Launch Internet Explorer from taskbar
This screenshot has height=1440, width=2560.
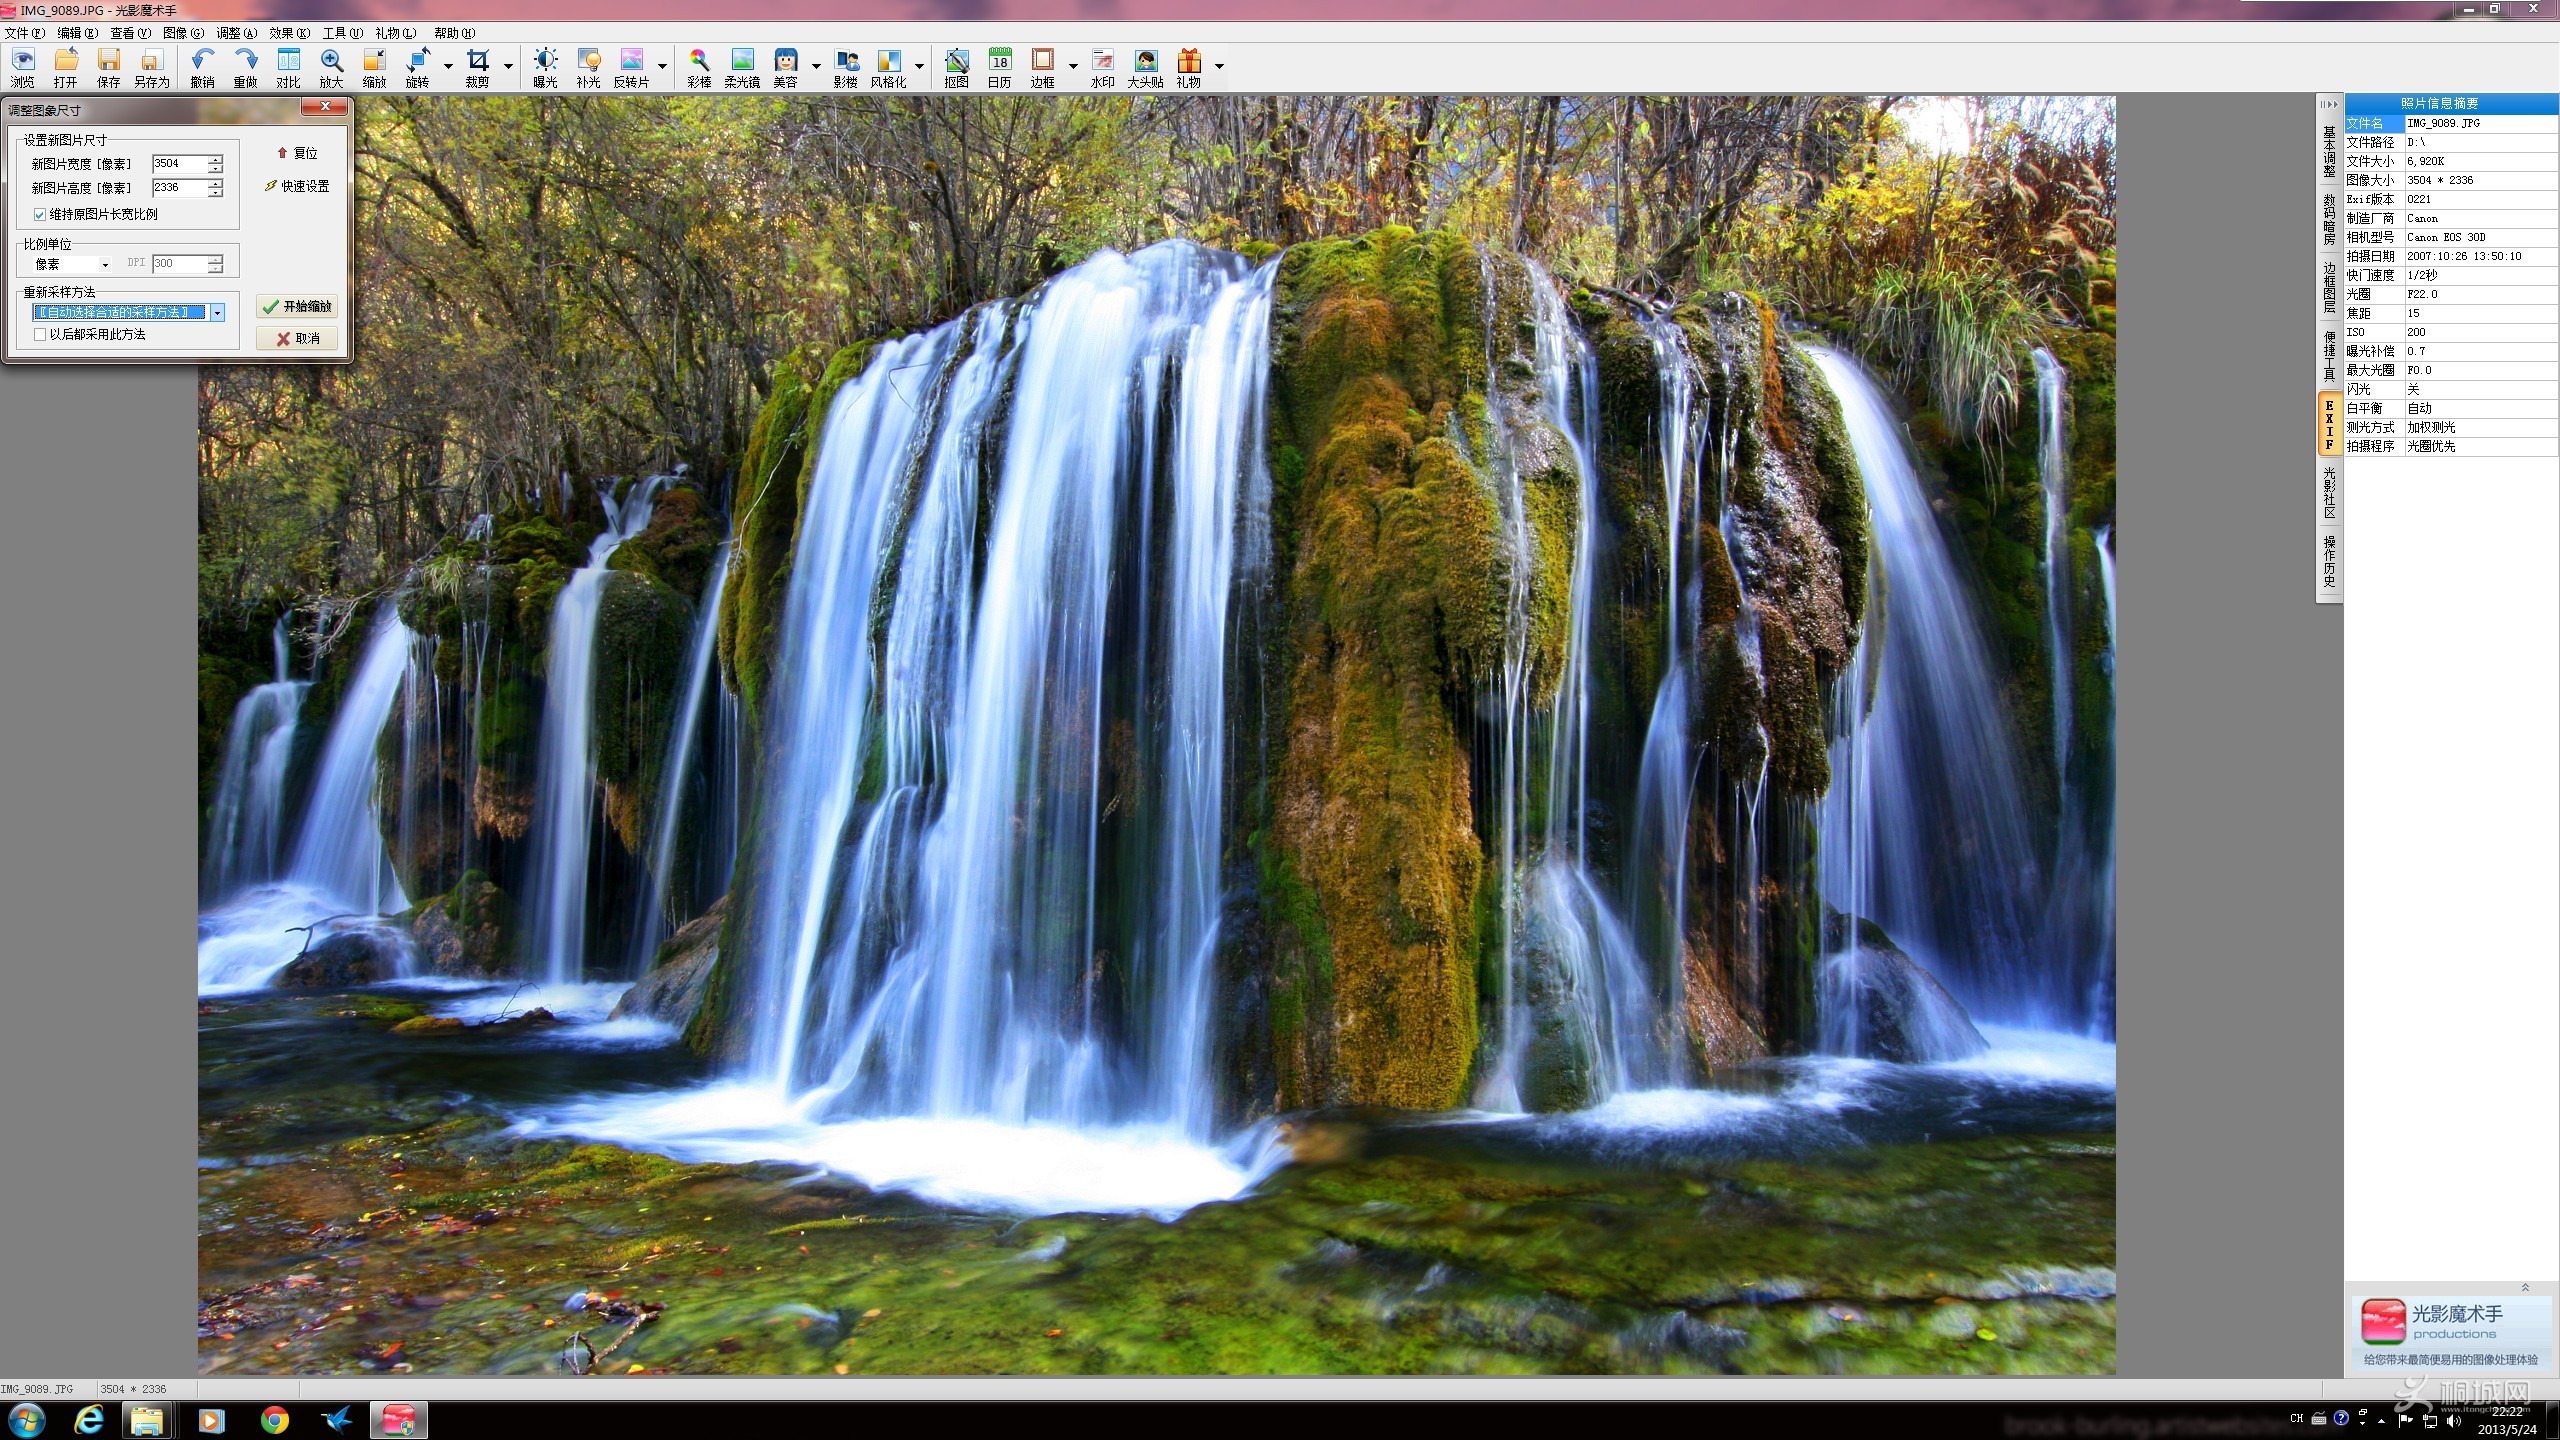coord(89,1420)
